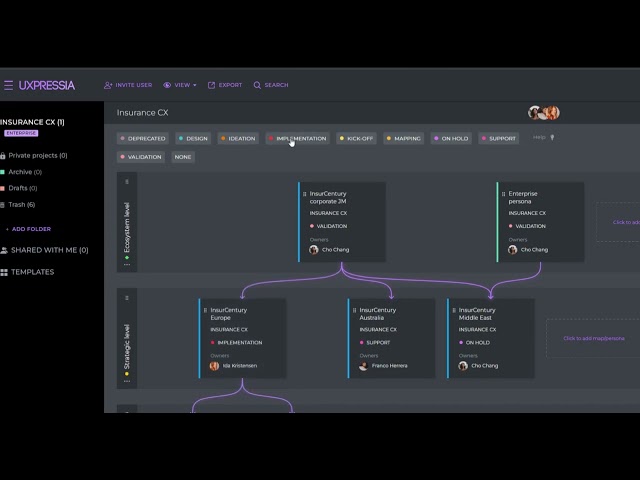
Task: Open the InsurCentury Europe card title
Action: 229,314
